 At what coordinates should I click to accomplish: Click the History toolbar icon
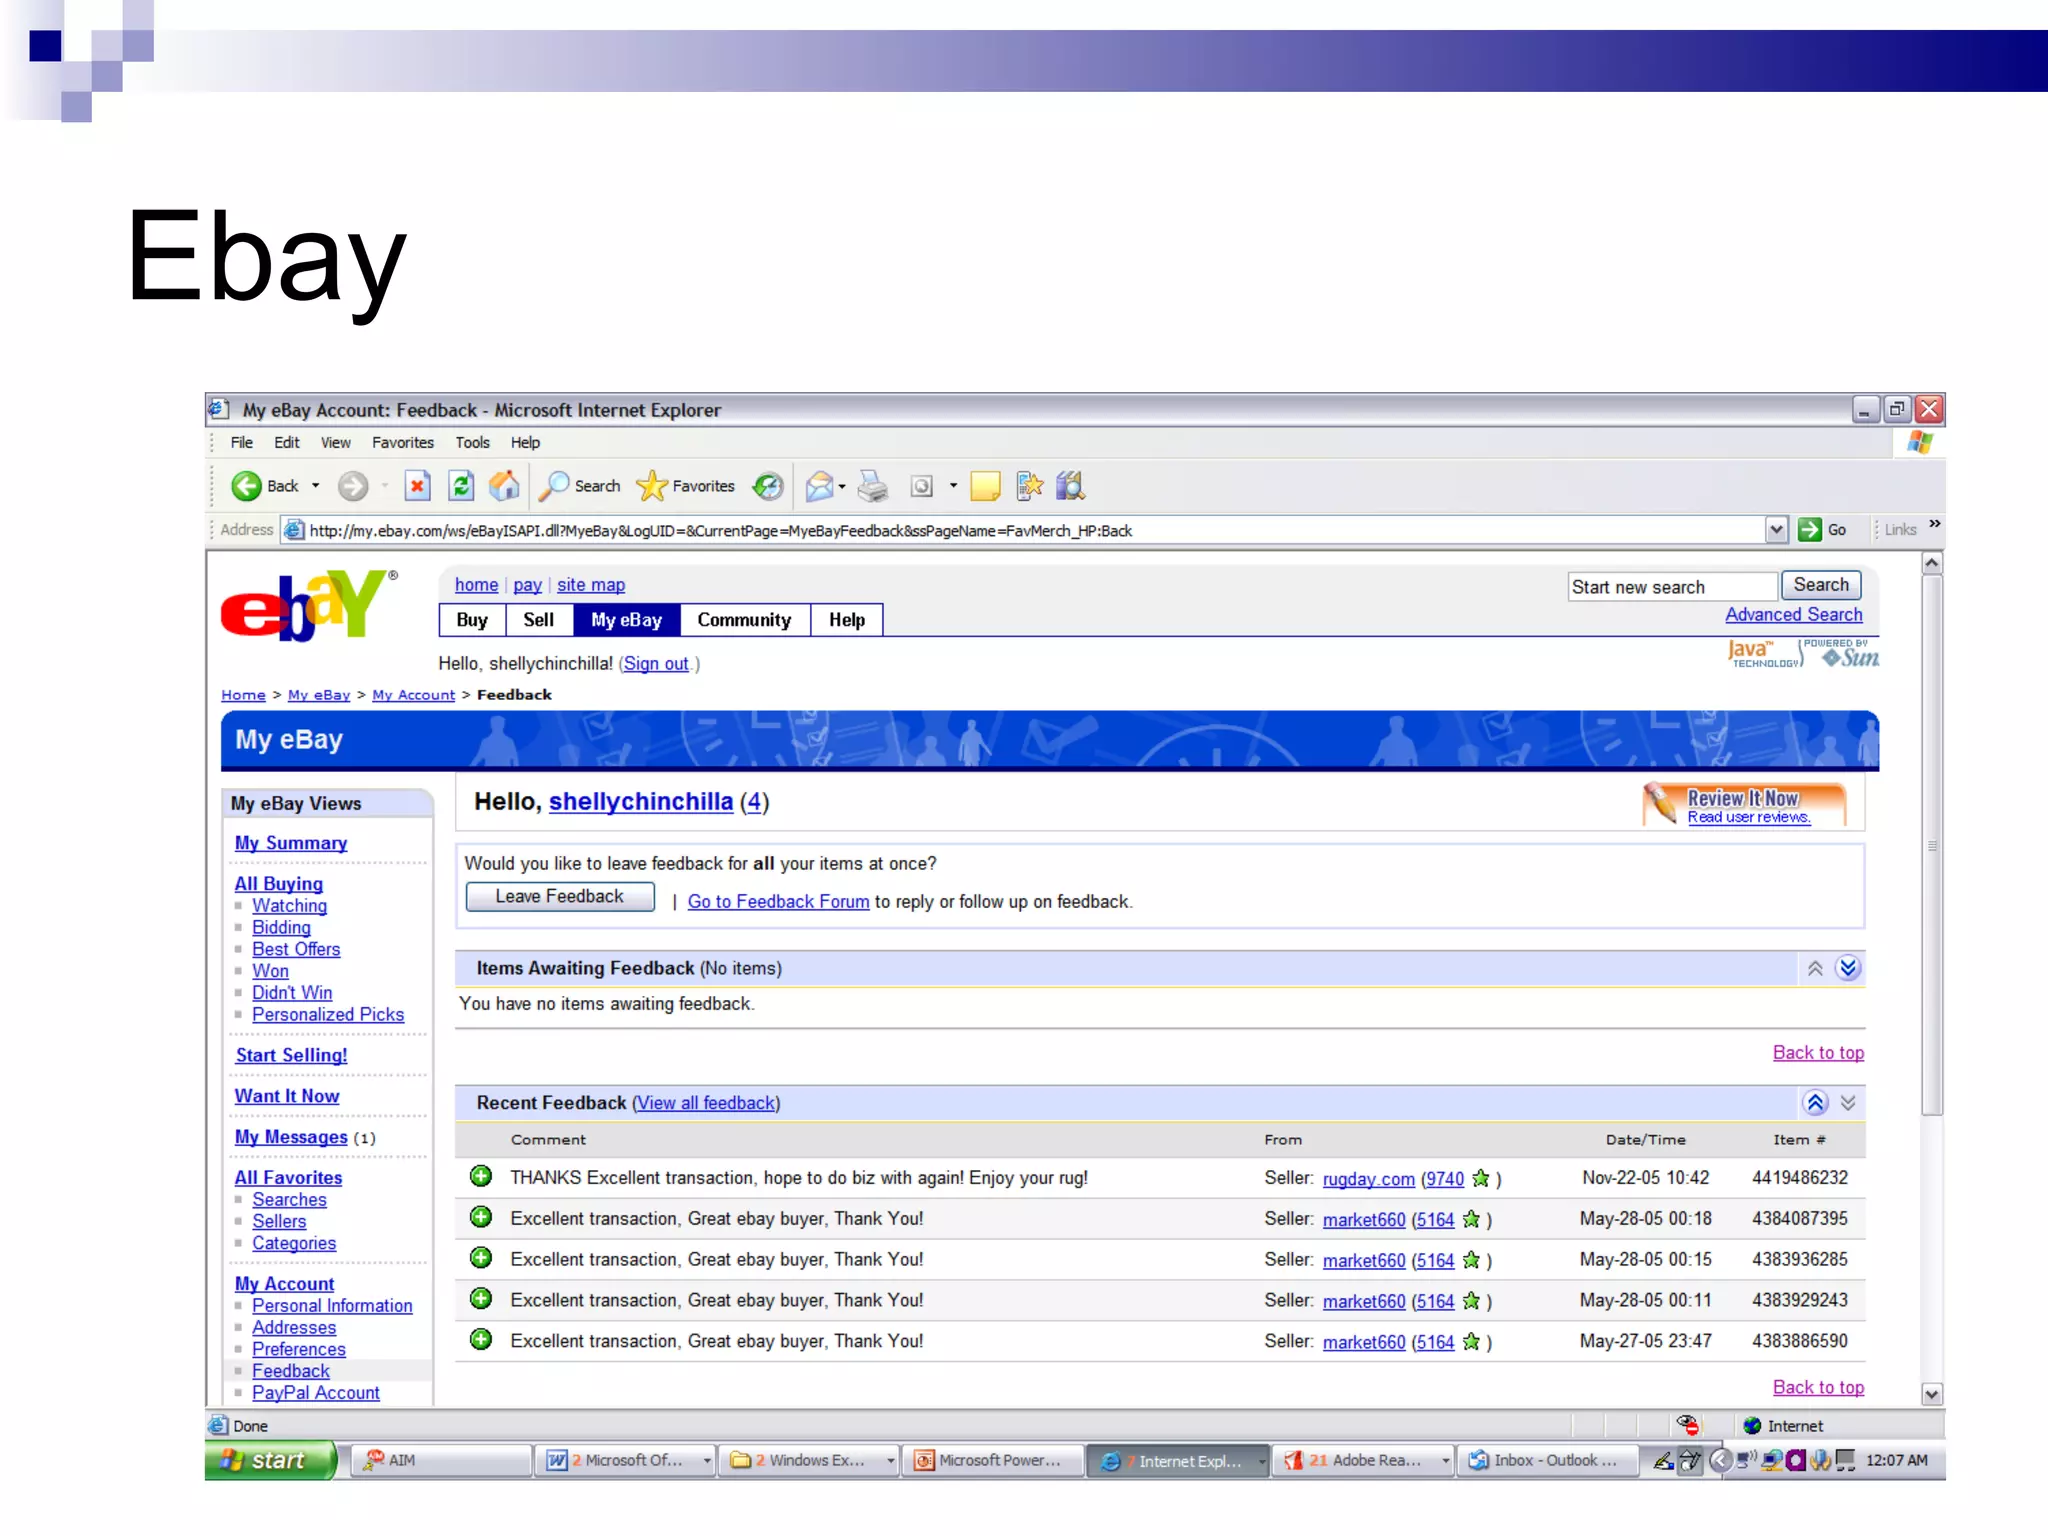(768, 486)
